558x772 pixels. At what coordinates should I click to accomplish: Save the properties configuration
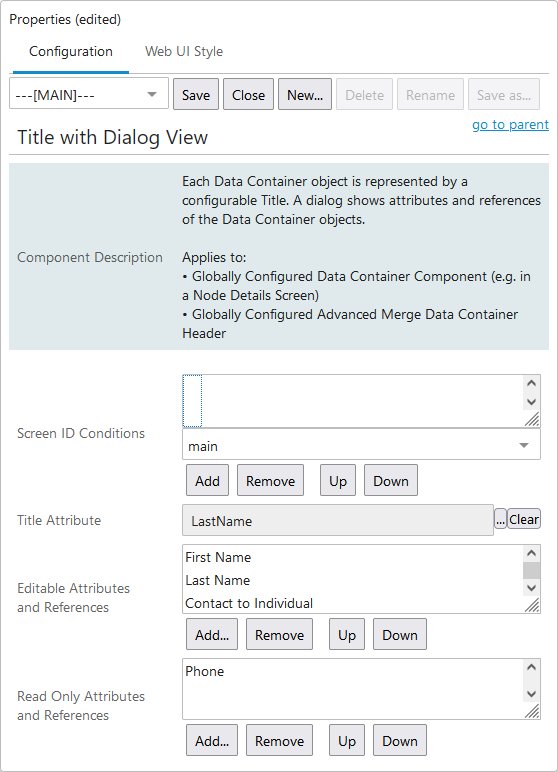[196, 95]
